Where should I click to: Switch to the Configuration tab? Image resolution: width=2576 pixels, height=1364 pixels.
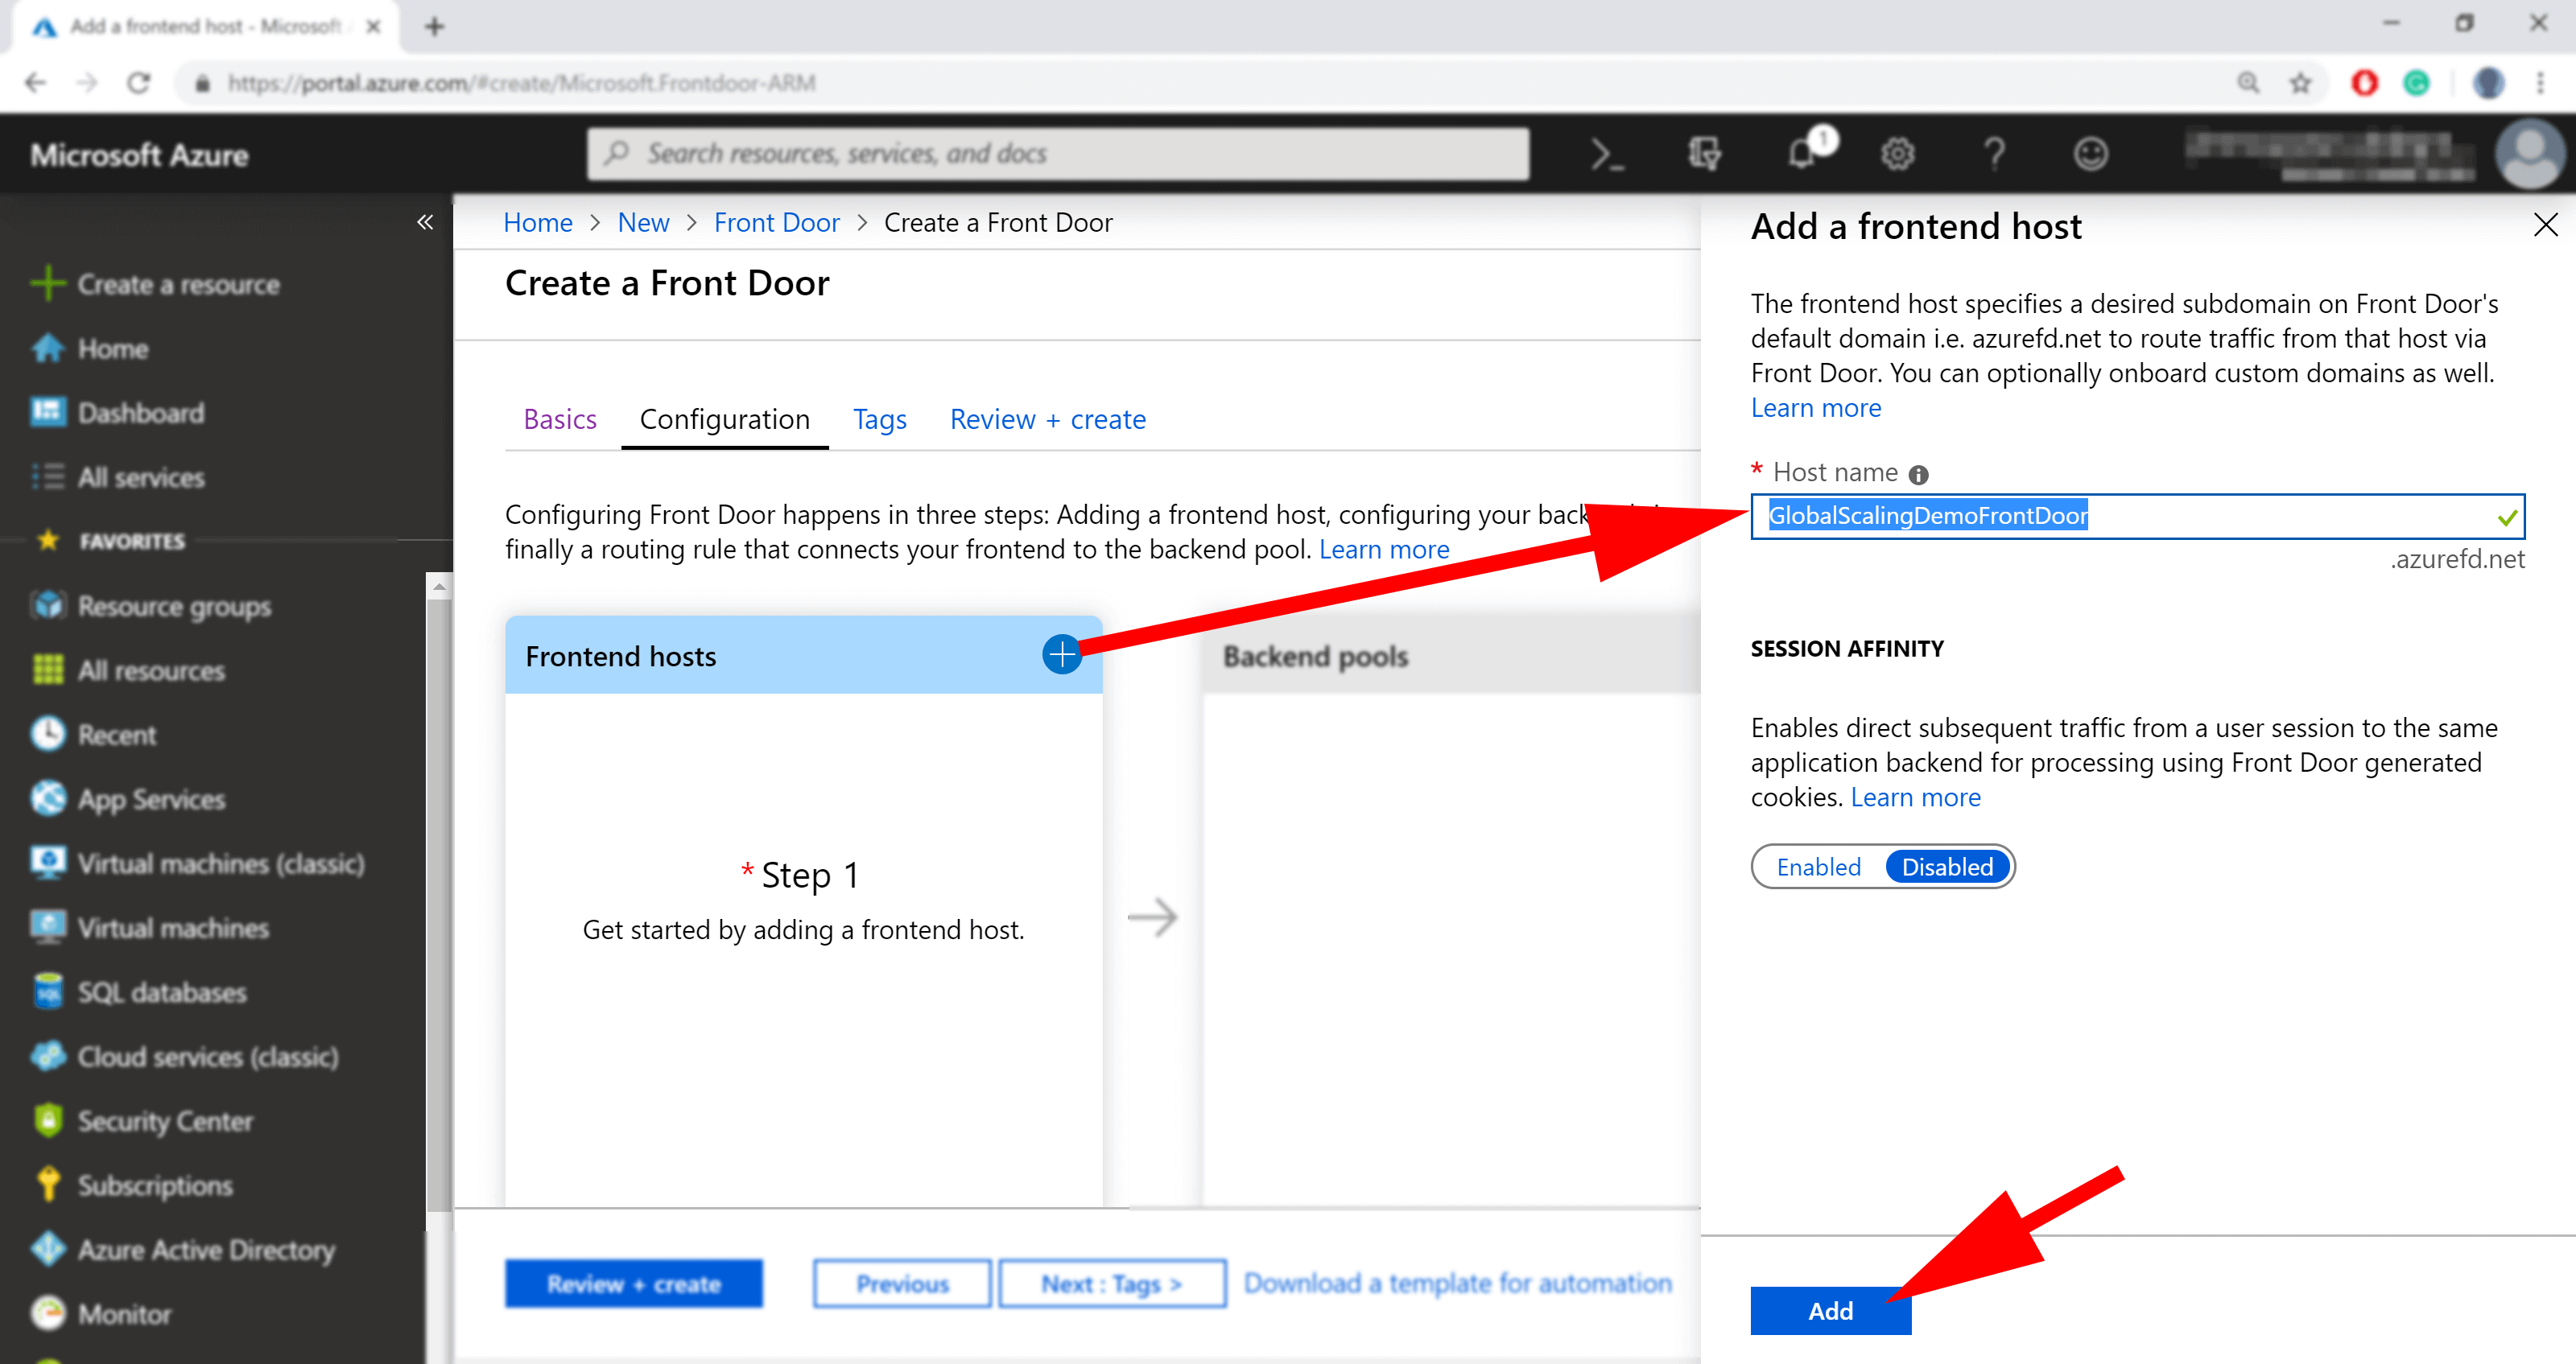(x=724, y=419)
